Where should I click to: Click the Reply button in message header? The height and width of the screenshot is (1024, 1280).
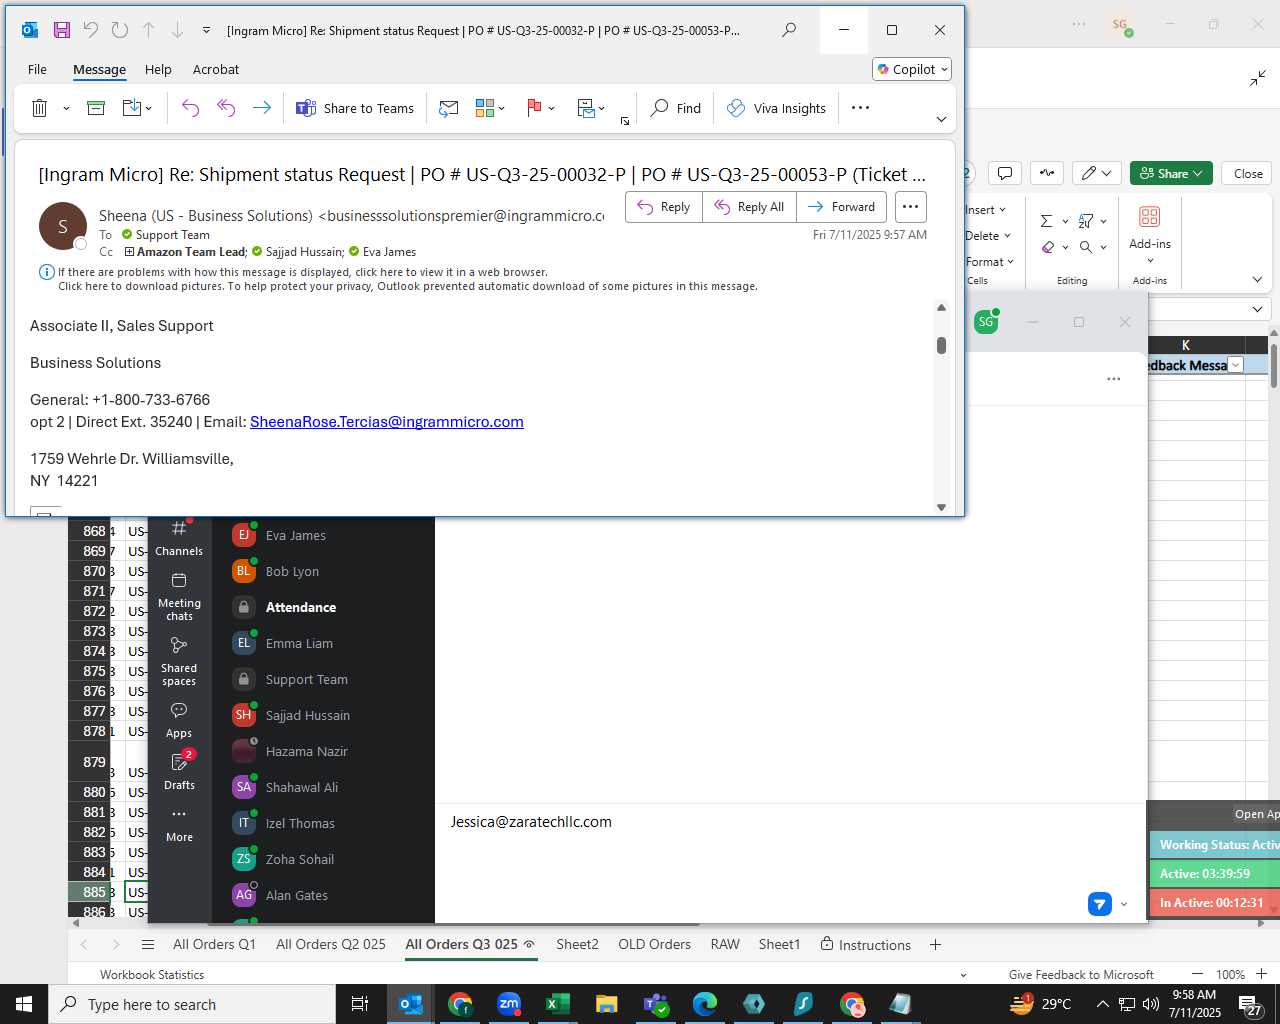pos(664,207)
